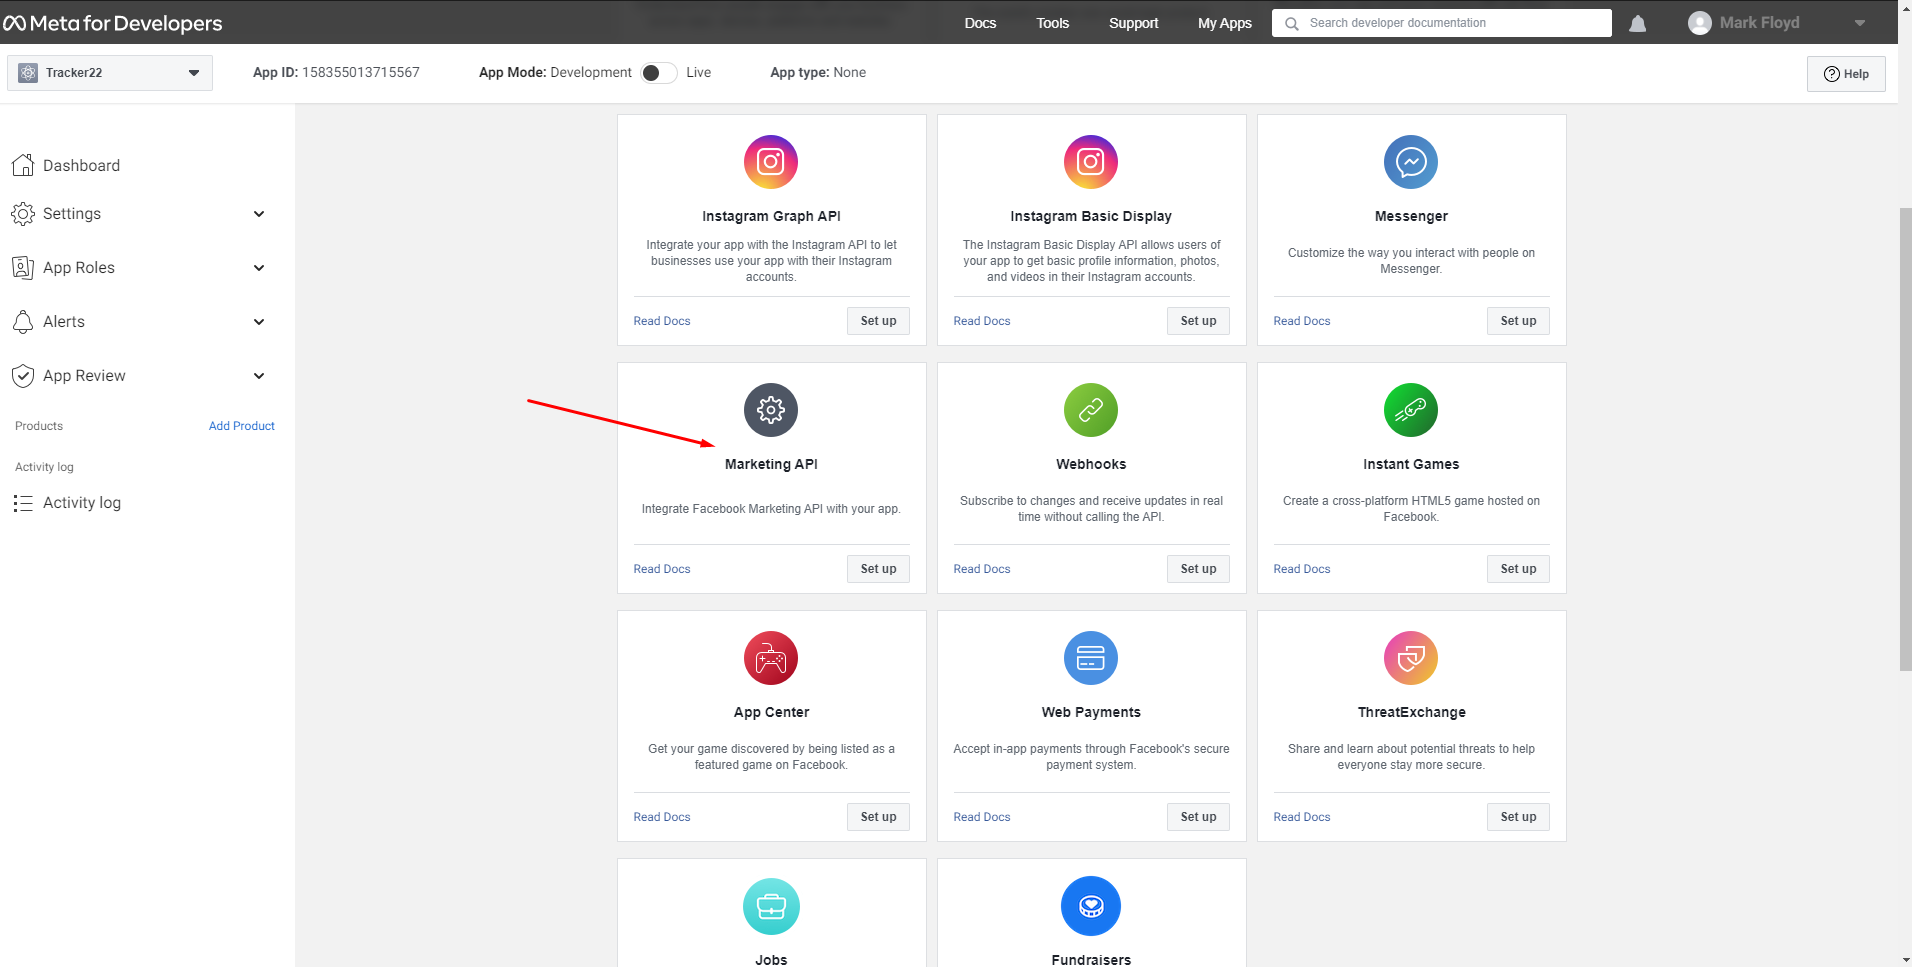Toggle App Mode from Development to Live
Viewport: 1912px width, 967px height.
click(659, 72)
